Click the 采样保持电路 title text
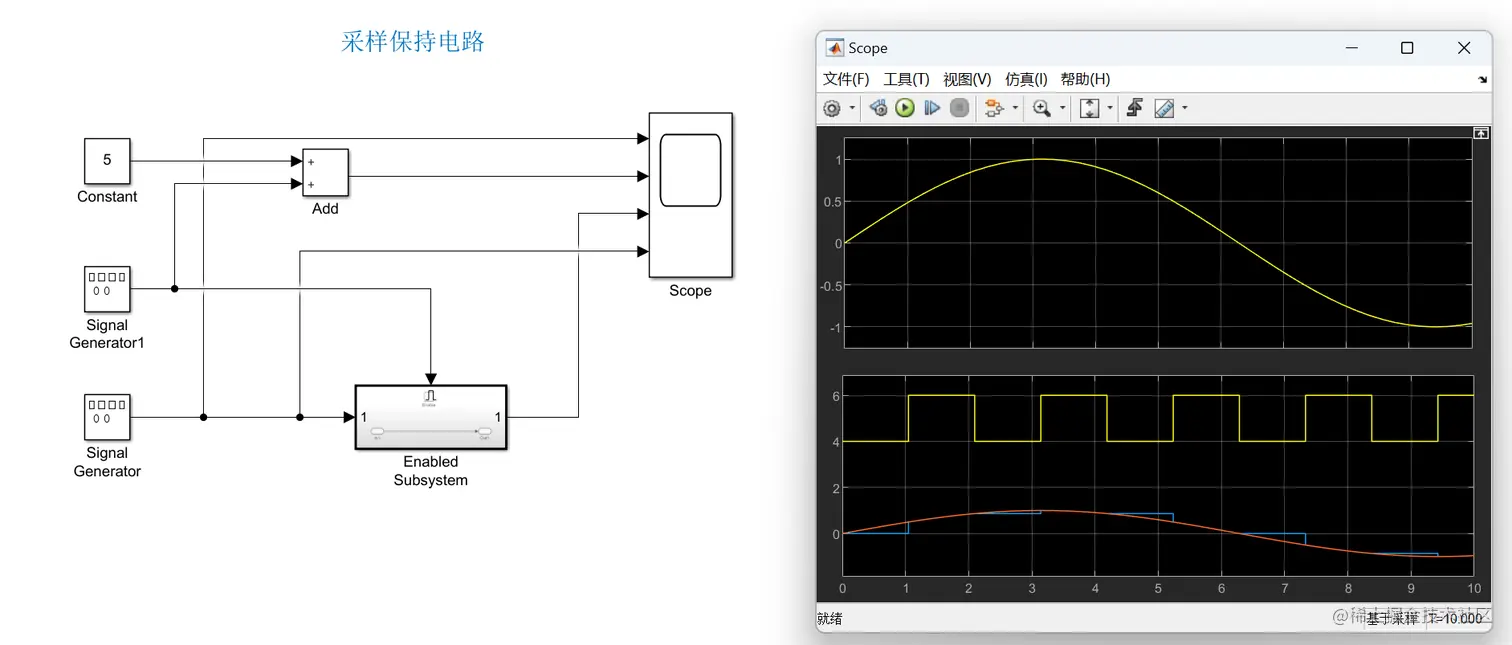Screen dimensions: 1512x645 413,42
